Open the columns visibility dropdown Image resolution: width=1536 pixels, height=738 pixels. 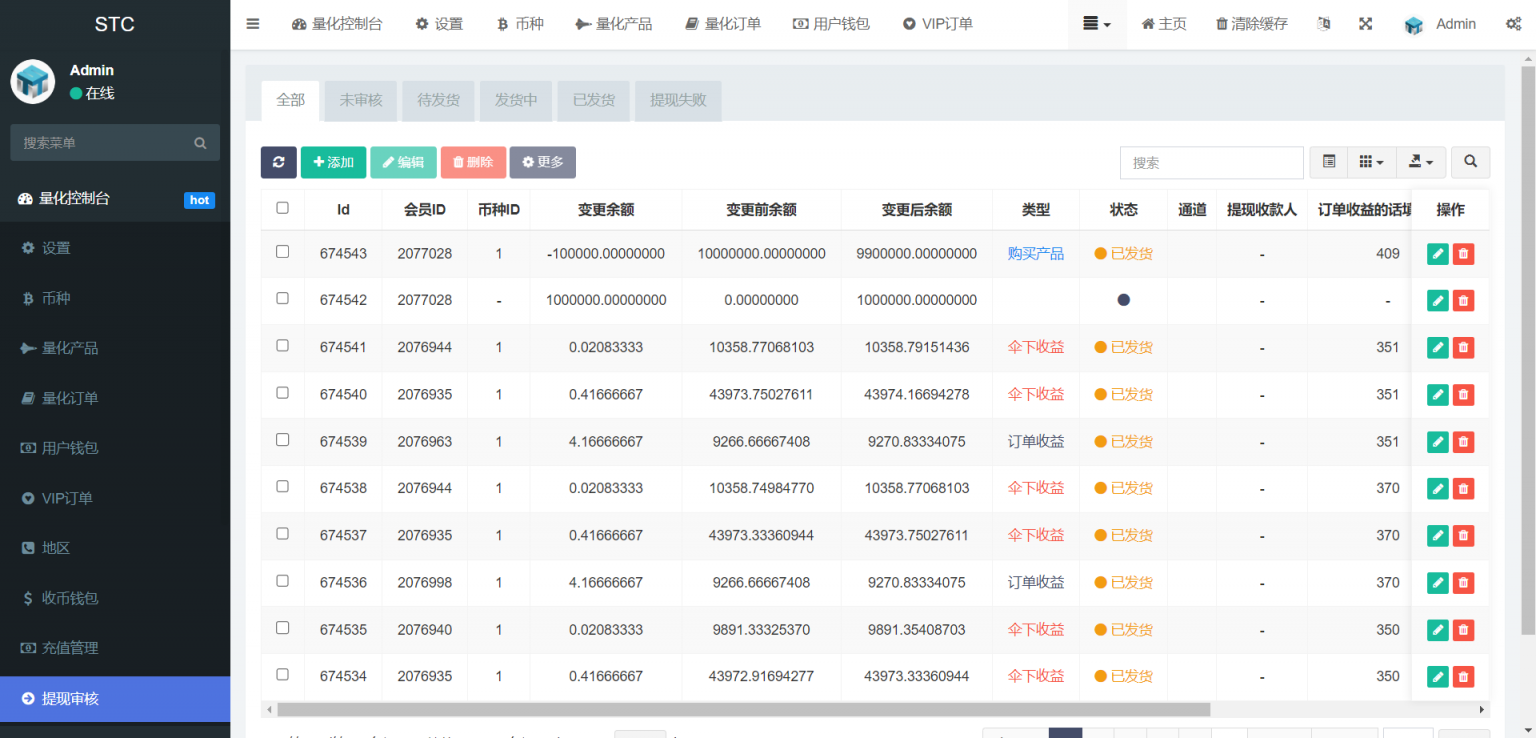click(1371, 162)
